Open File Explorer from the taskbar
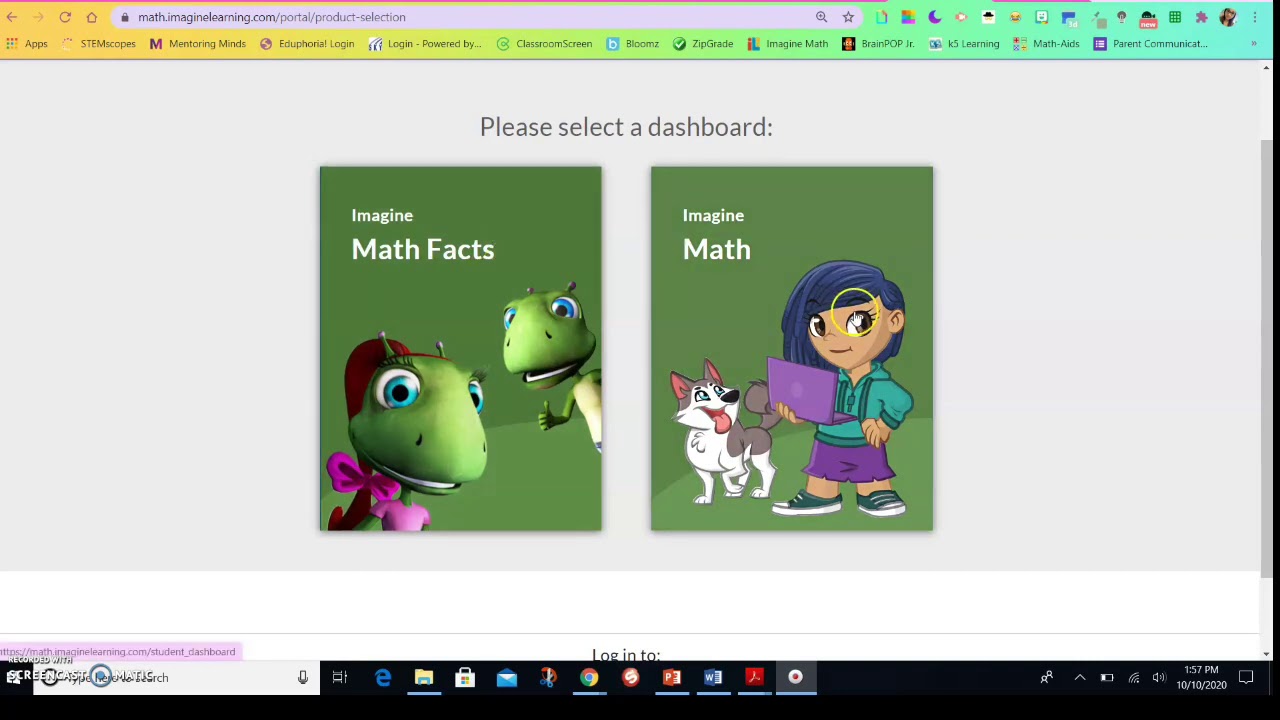Screen dimensions: 1280x720 tap(424, 678)
